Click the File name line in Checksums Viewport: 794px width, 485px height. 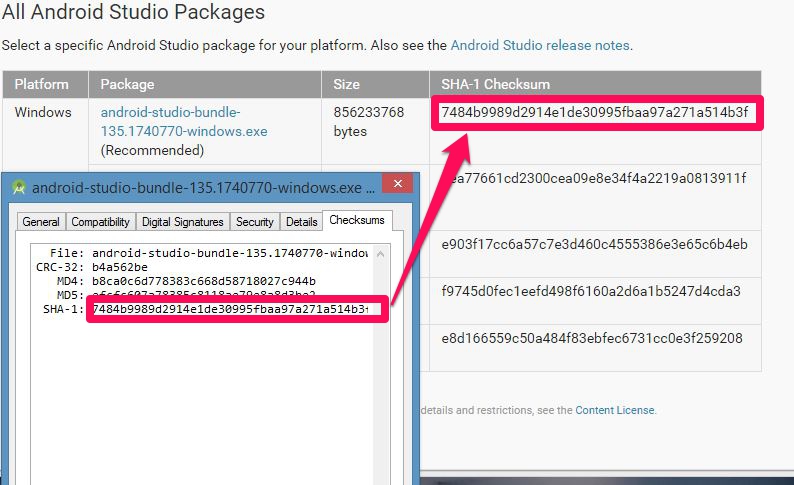[230, 254]
